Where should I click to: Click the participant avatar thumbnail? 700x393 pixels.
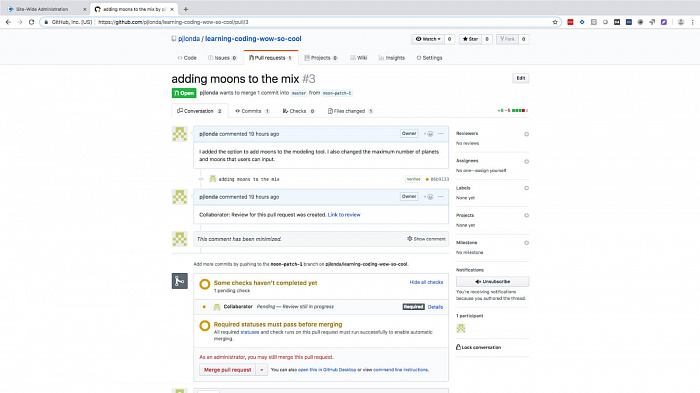point(461,328)
